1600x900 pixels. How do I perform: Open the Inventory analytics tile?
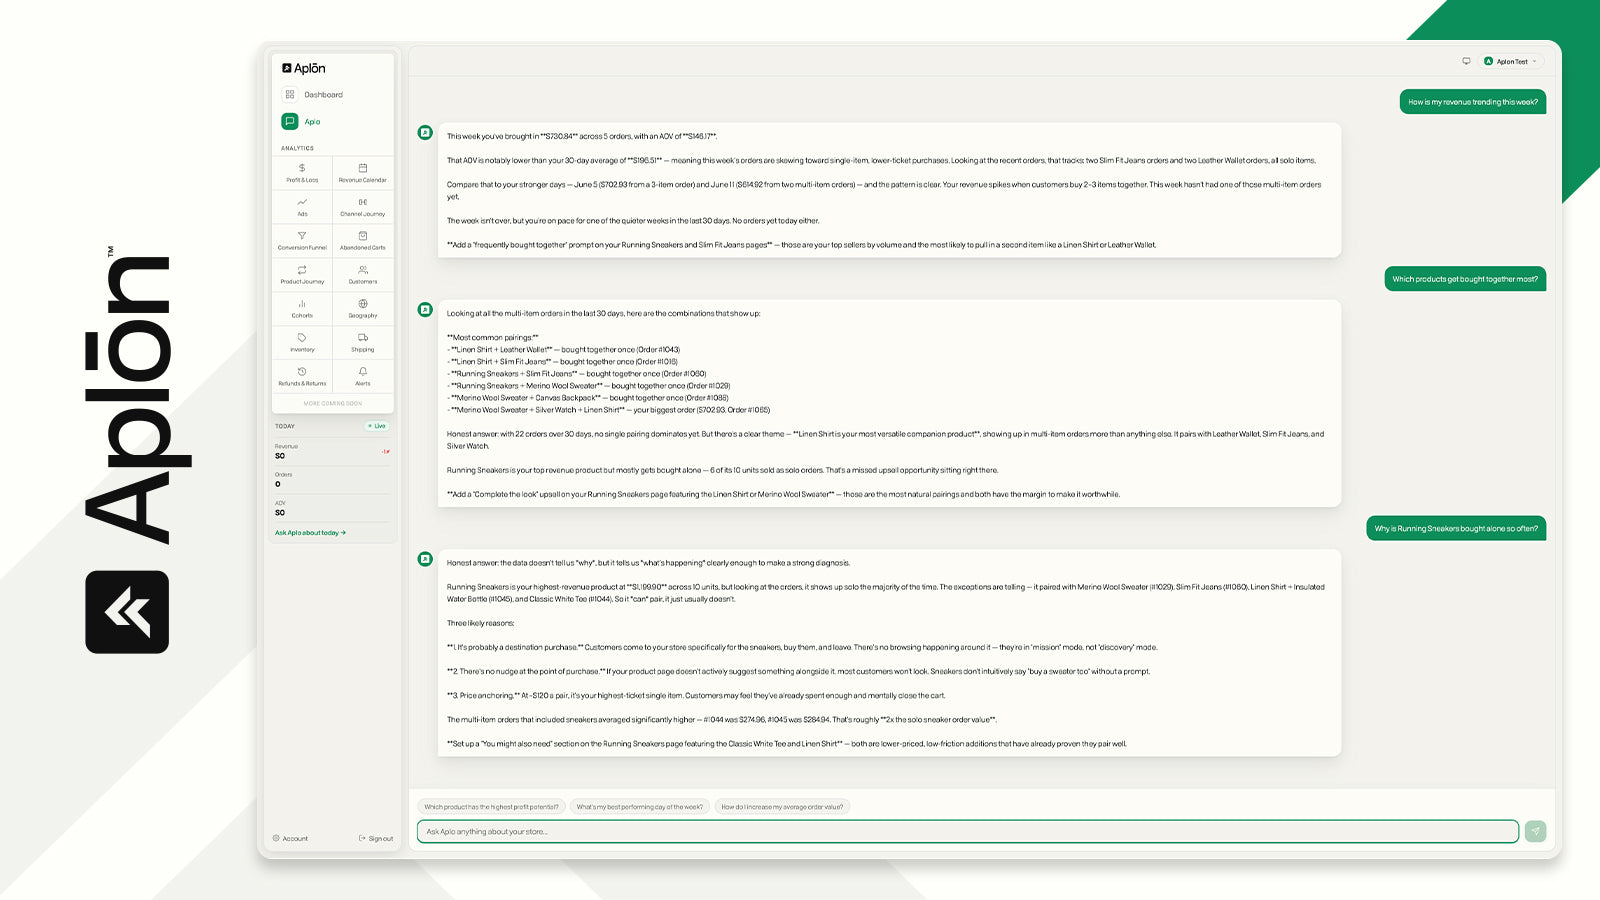click(302, 343)
